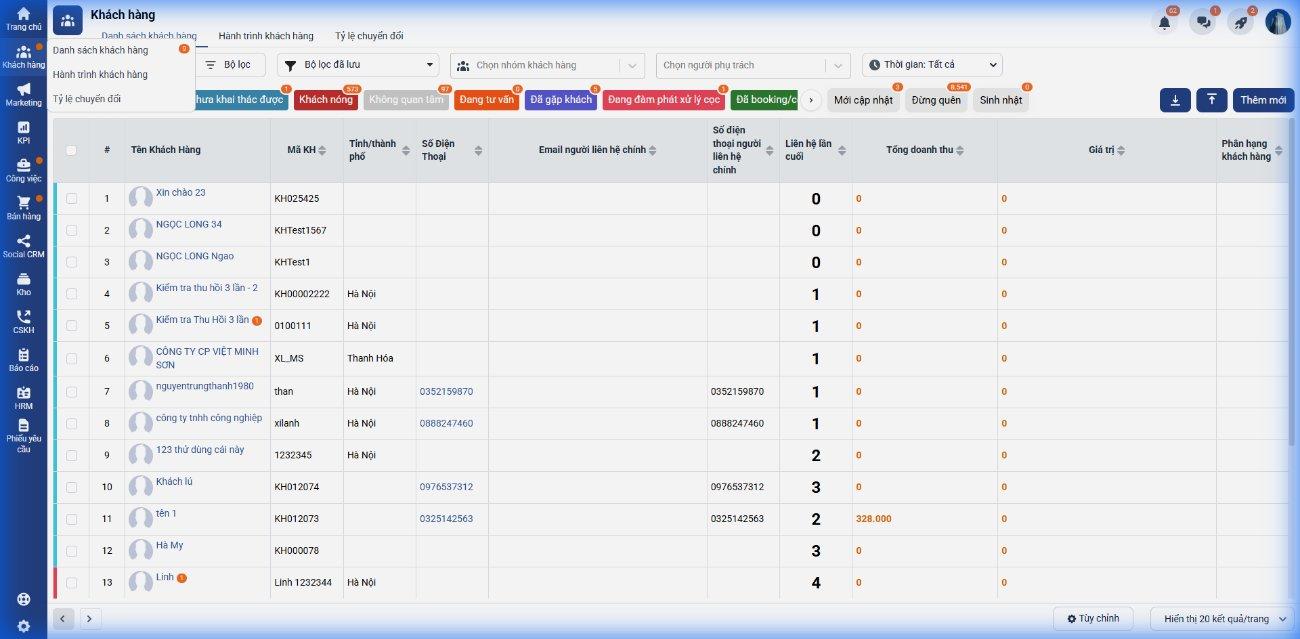Click the upload import icon button
Viewport: 1300px width, 639px height.
point(1211,100)
